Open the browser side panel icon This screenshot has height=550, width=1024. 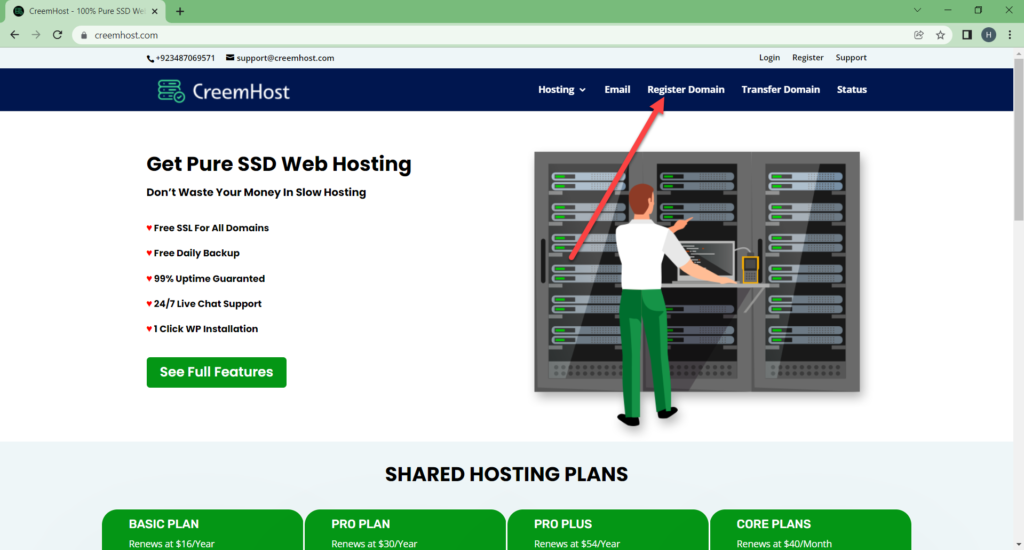coord(967,35)
